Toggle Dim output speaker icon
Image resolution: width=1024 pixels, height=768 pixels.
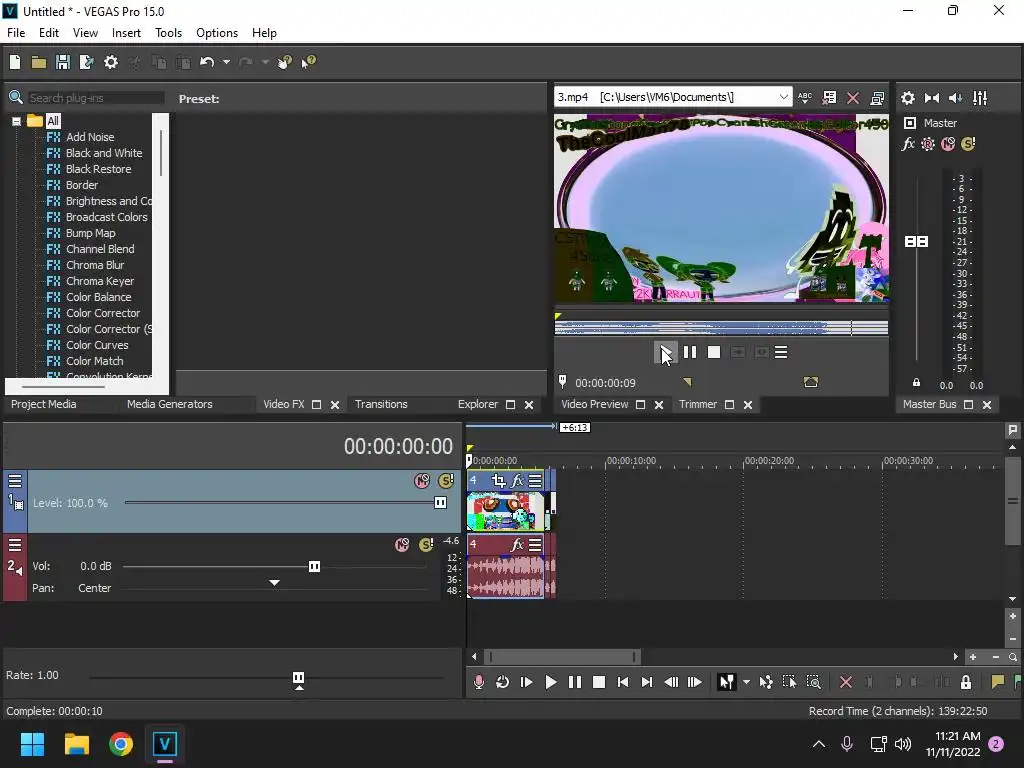pos(955,98)
